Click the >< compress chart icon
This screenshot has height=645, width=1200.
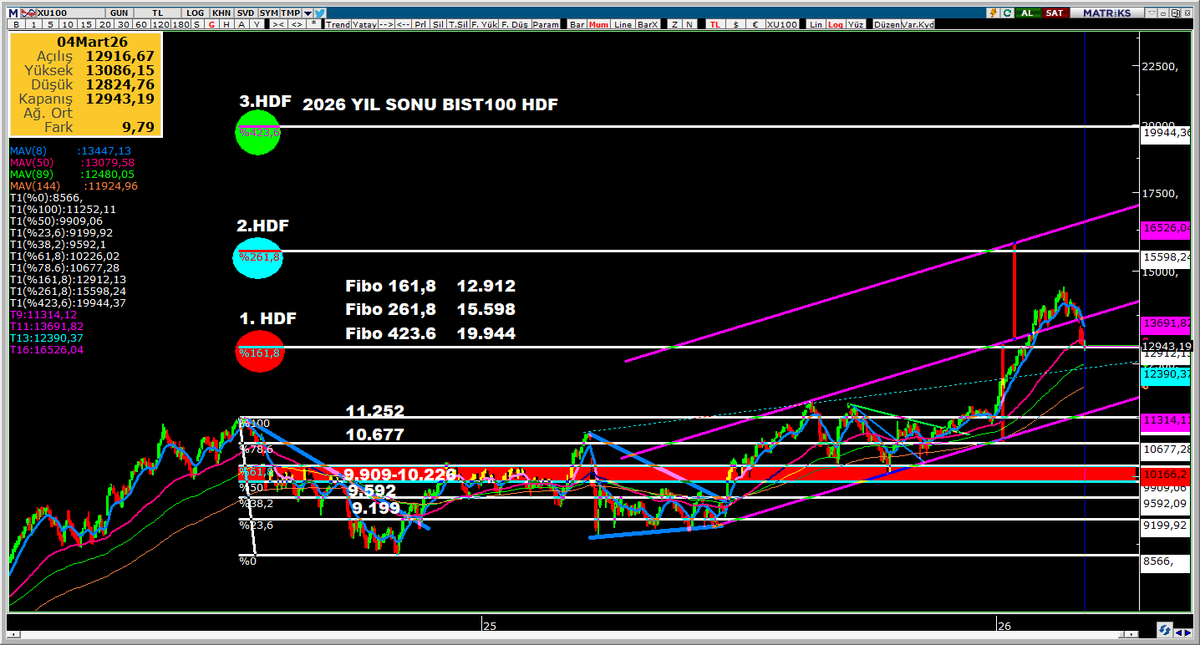coord(278,24)
